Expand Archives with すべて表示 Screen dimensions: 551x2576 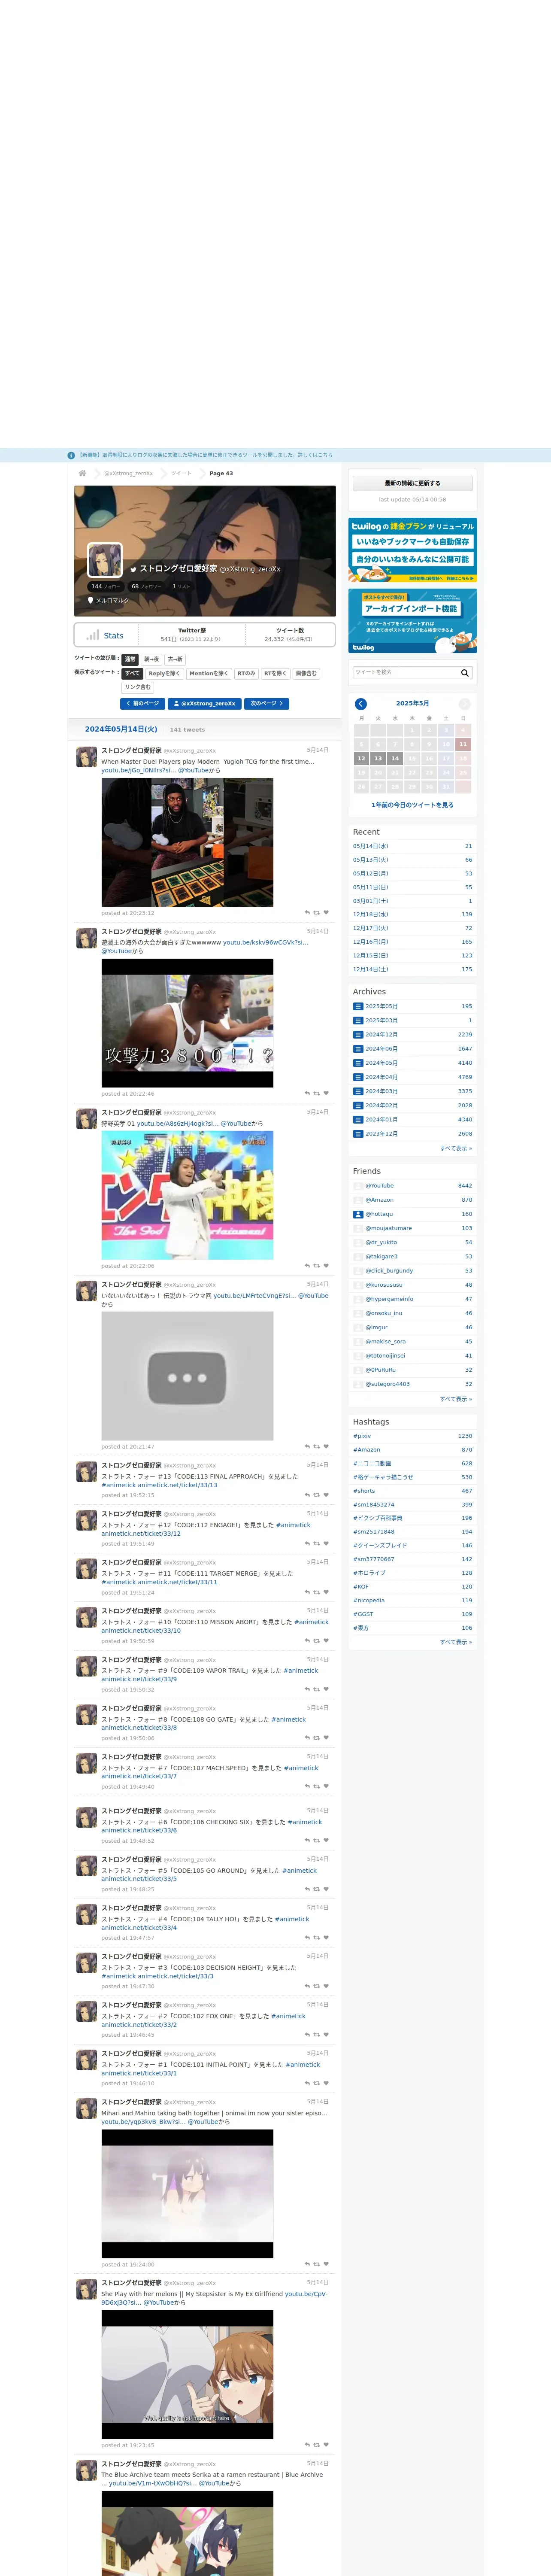(x=456, y=1148)
